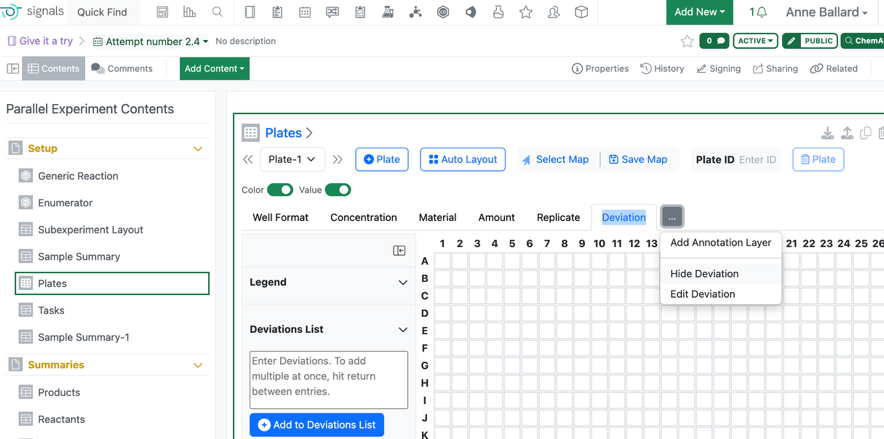Open the single flask icon in top toolbar
The height and width of the screenshot is (439, 884).
point(498,12)
